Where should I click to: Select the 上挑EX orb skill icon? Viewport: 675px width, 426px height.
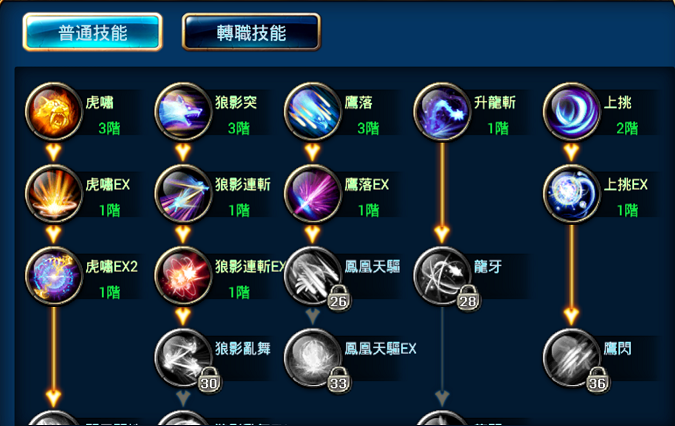coord(571,194)
